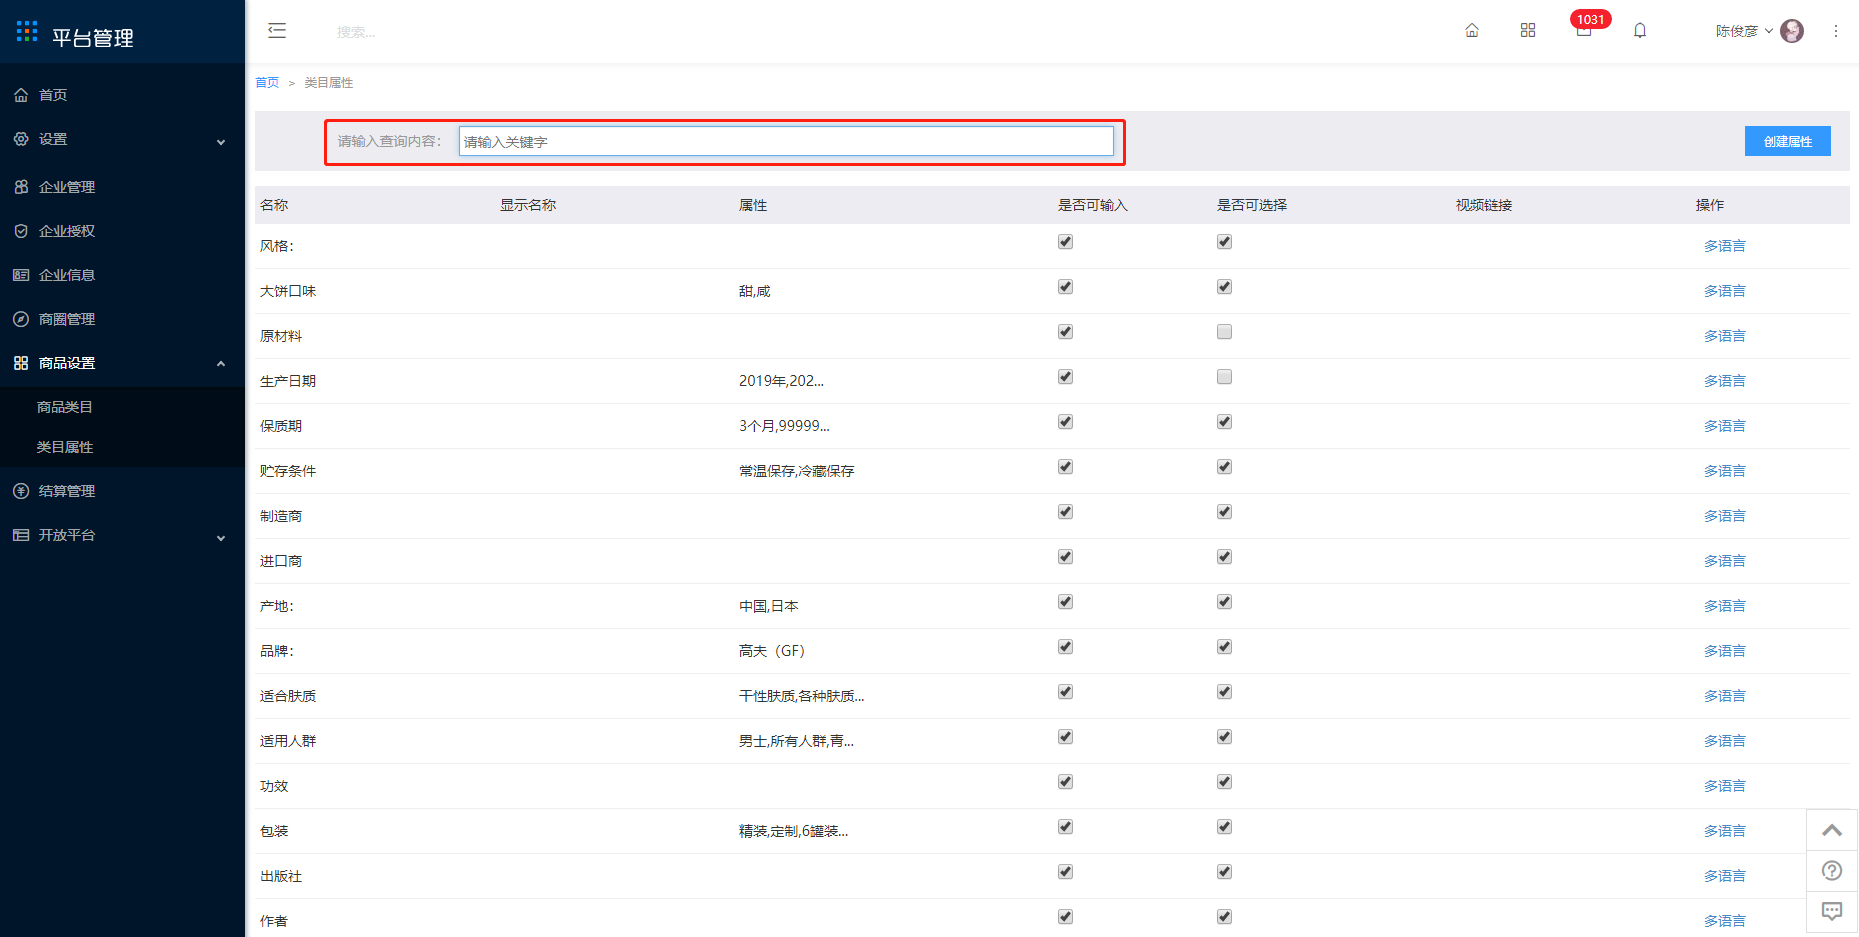The width and height of the screenshot is (1859, 937).
Task: Focus the top bar 搜索 field
Action: pos(356,32)
